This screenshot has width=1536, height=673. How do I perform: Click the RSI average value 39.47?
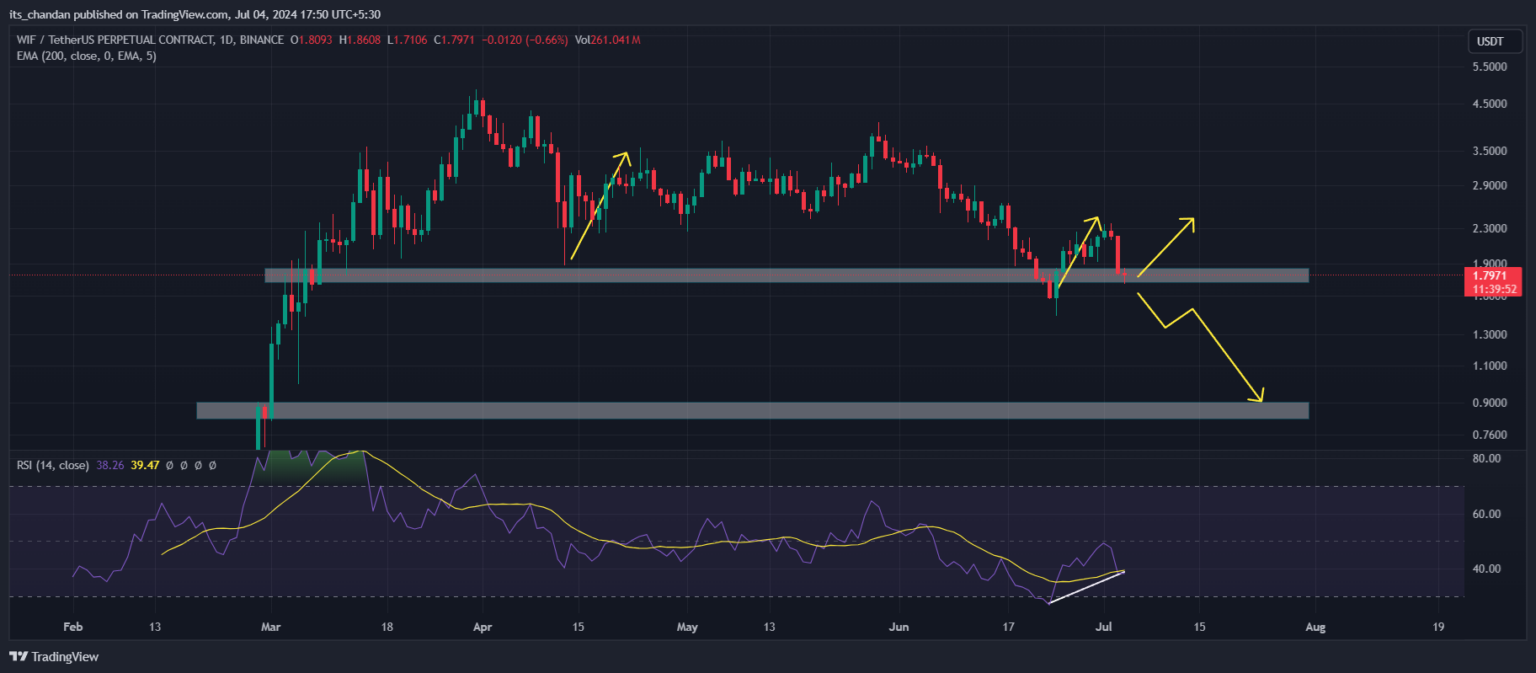click(146, 466)
